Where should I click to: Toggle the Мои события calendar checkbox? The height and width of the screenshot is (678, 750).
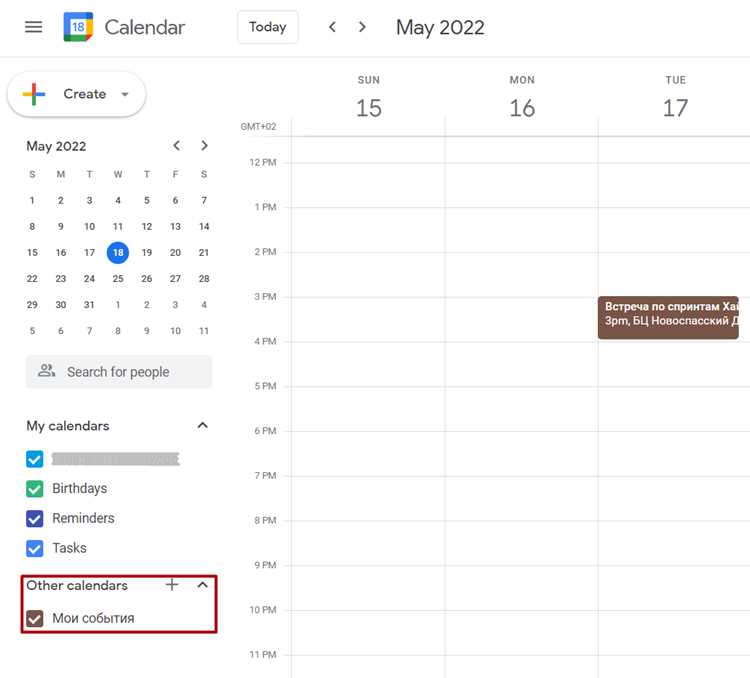tap(34, 618)
